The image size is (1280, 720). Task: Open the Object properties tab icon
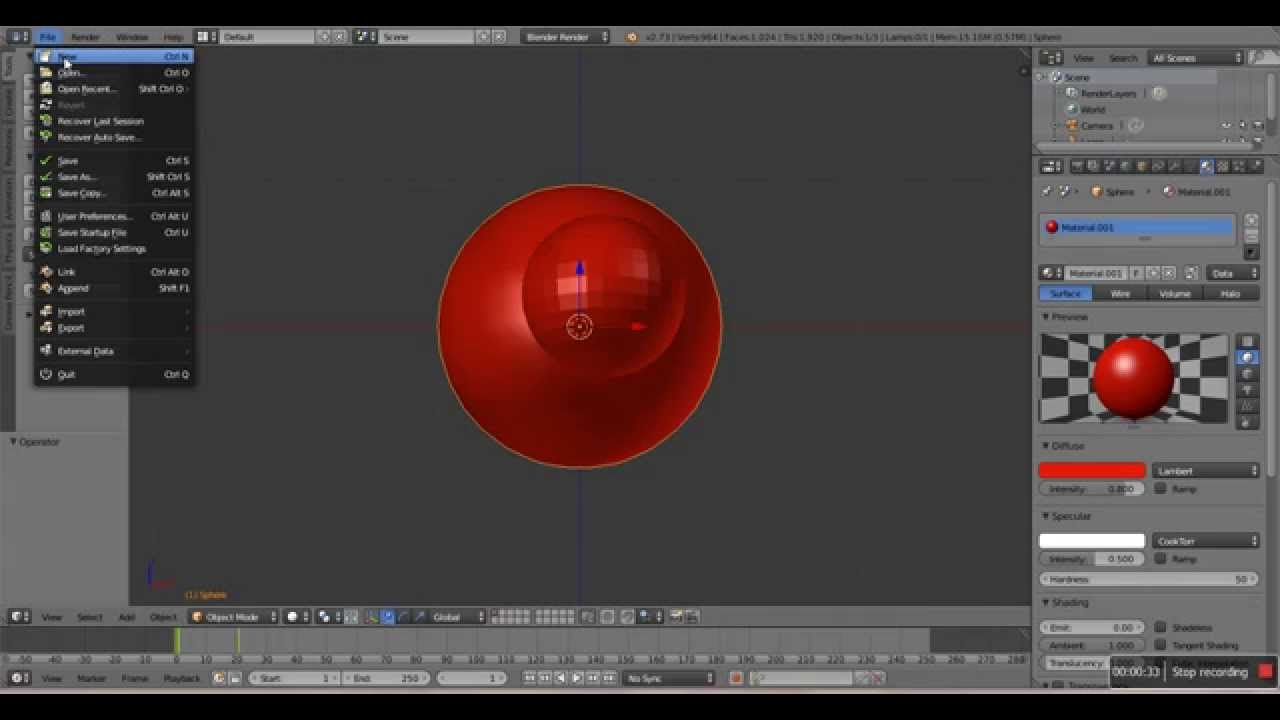point(1142,167)
